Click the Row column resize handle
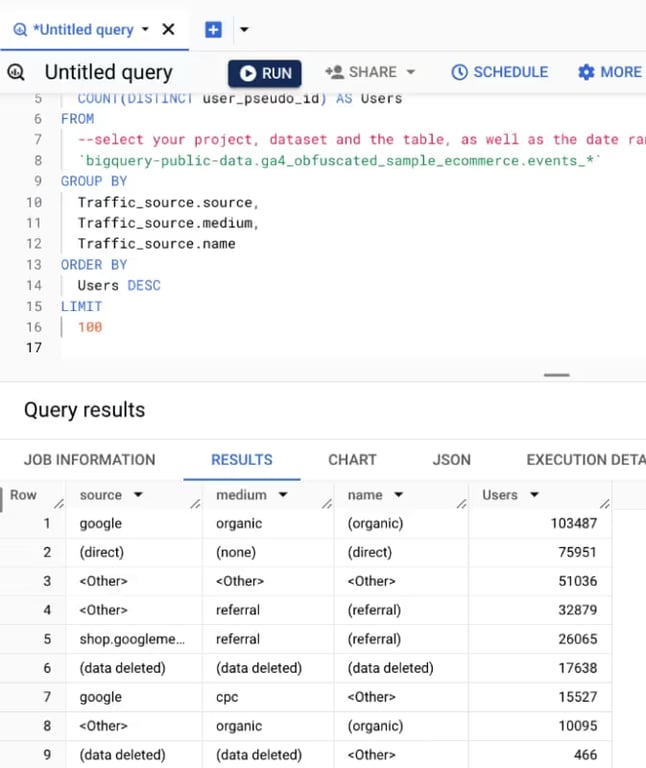The image size is (646, 768). pos(59,504)
